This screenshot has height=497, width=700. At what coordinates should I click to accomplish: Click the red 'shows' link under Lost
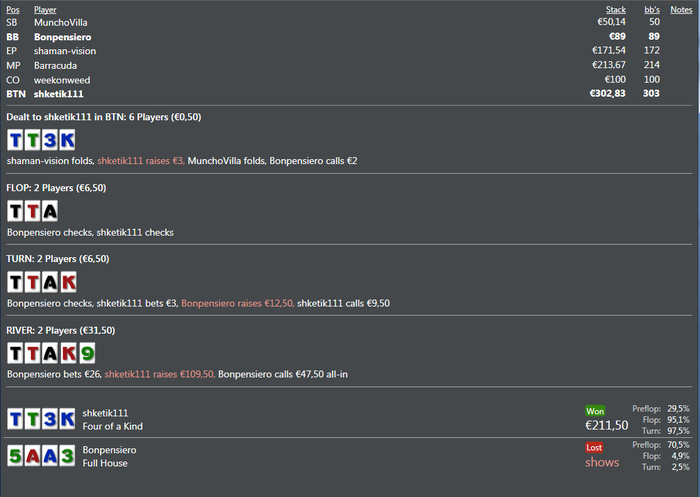(602, 462)
